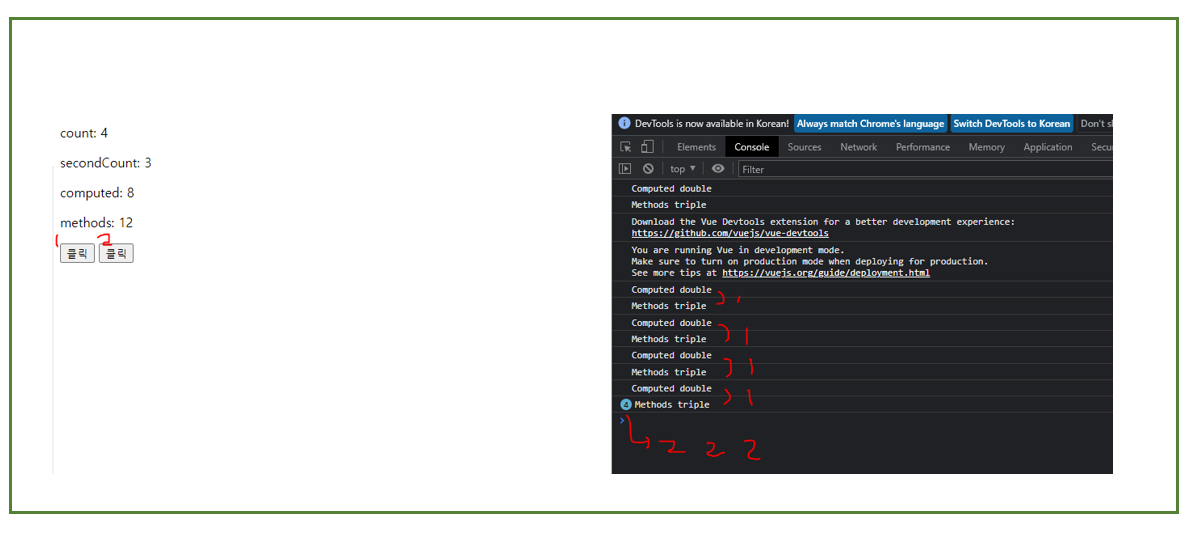Select the 'secondCount: 3' text

(106, 163)
